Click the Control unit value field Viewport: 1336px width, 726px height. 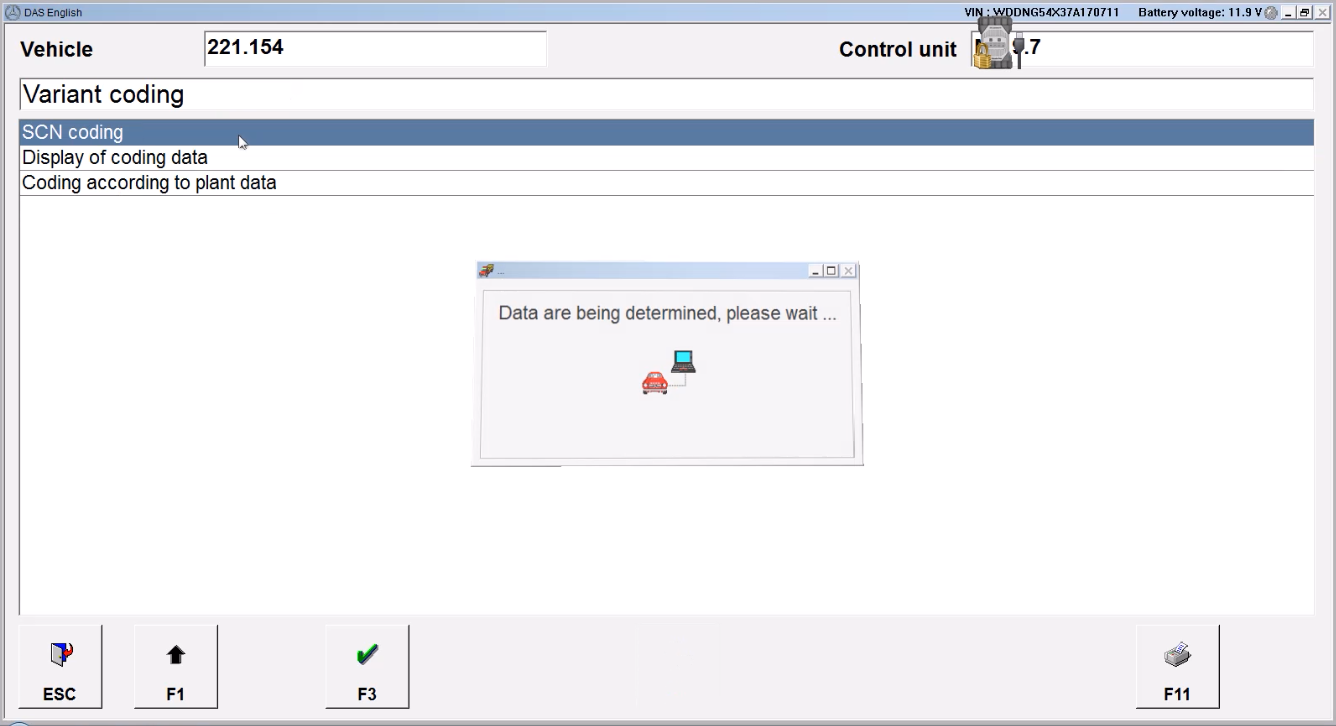[x=1141, y=48]
